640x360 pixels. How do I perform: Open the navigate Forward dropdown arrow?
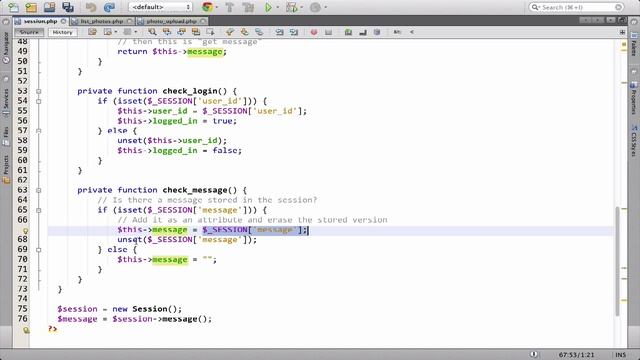tap(136, 32)
